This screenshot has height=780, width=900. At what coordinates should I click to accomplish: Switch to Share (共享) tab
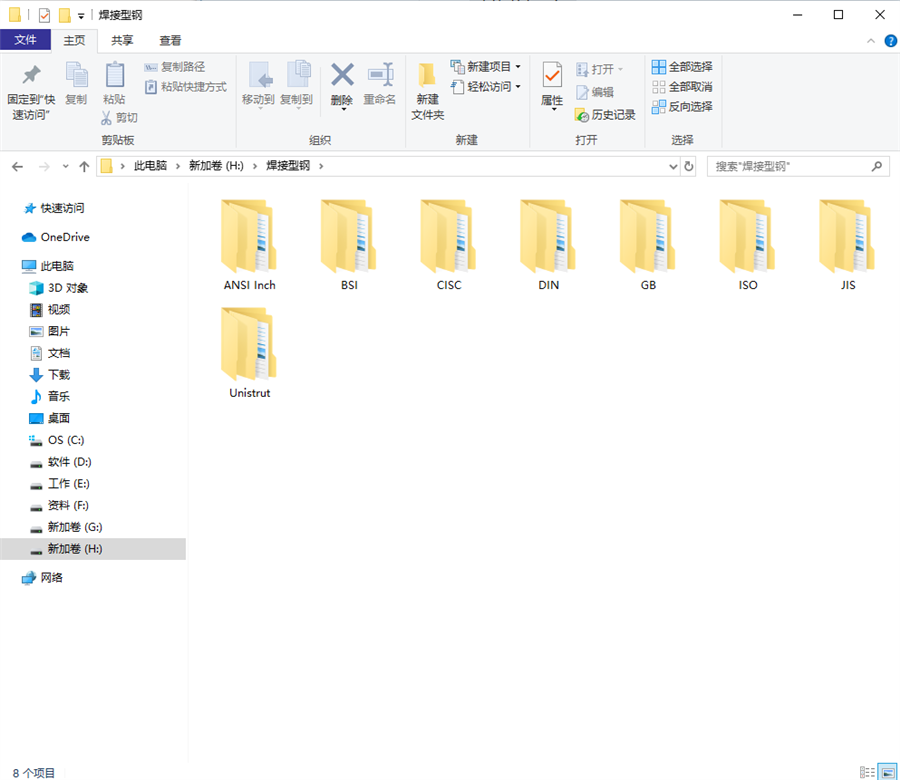(122, 40)
